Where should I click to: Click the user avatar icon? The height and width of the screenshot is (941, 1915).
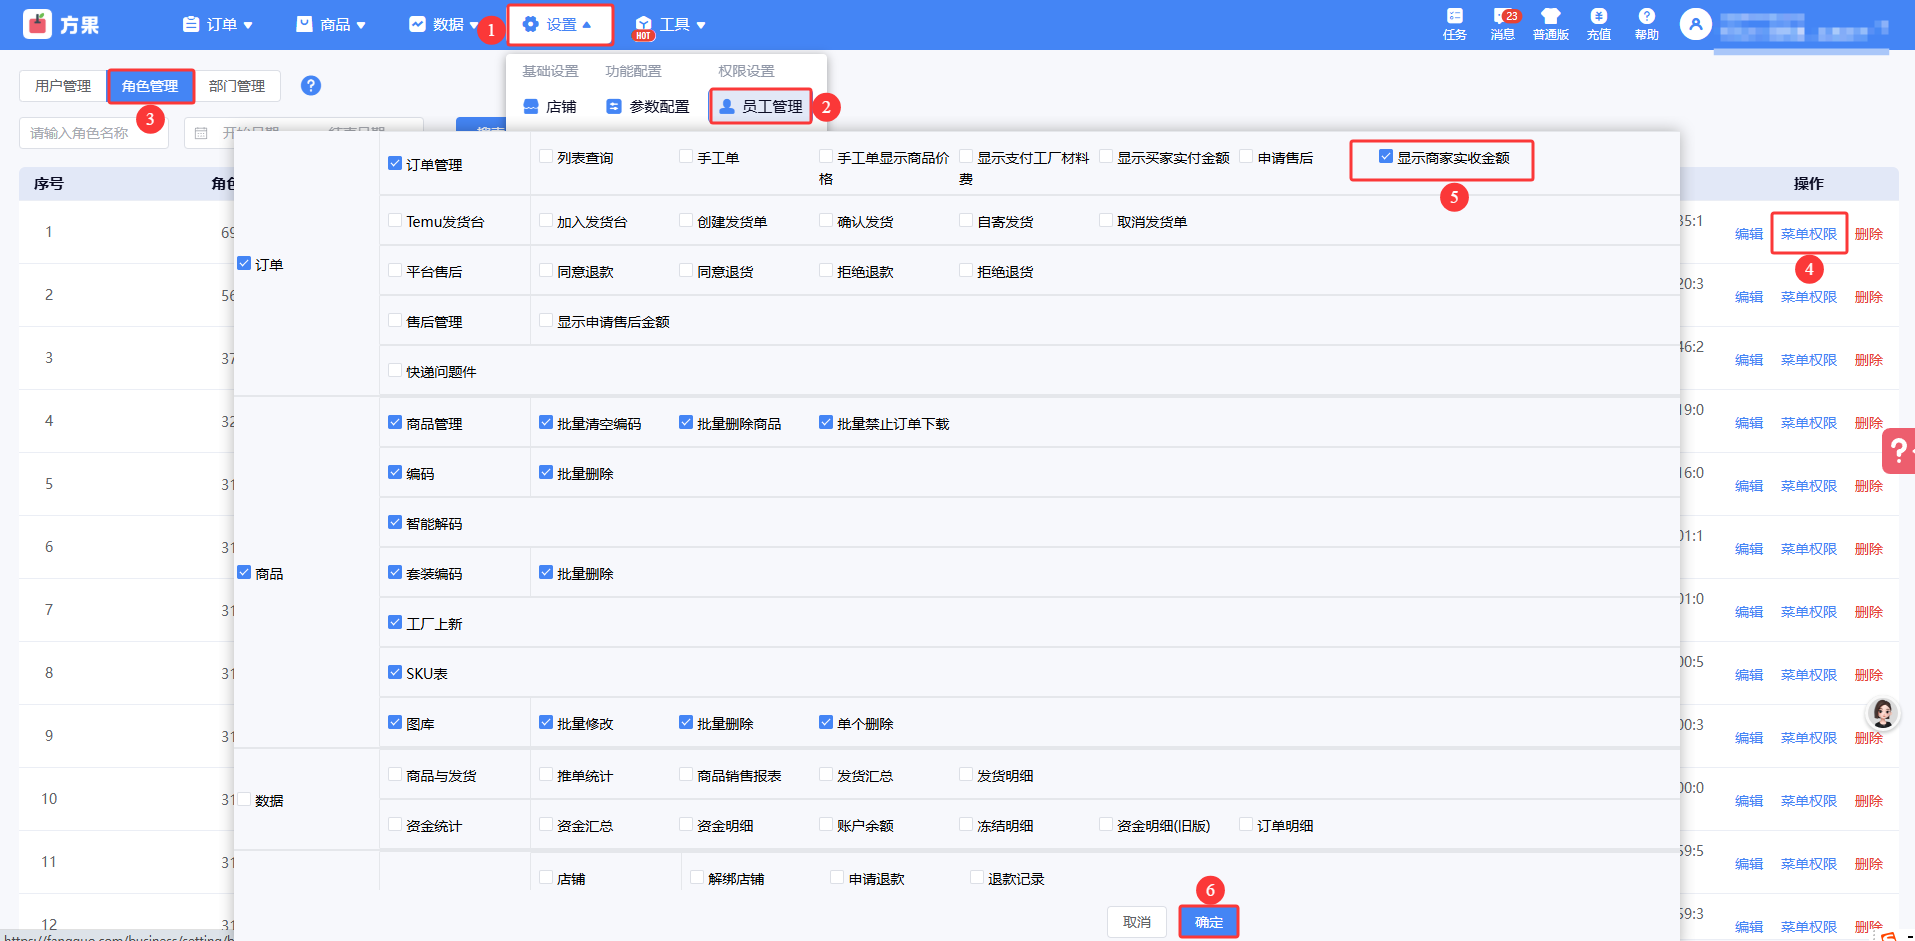point(1695,24)
